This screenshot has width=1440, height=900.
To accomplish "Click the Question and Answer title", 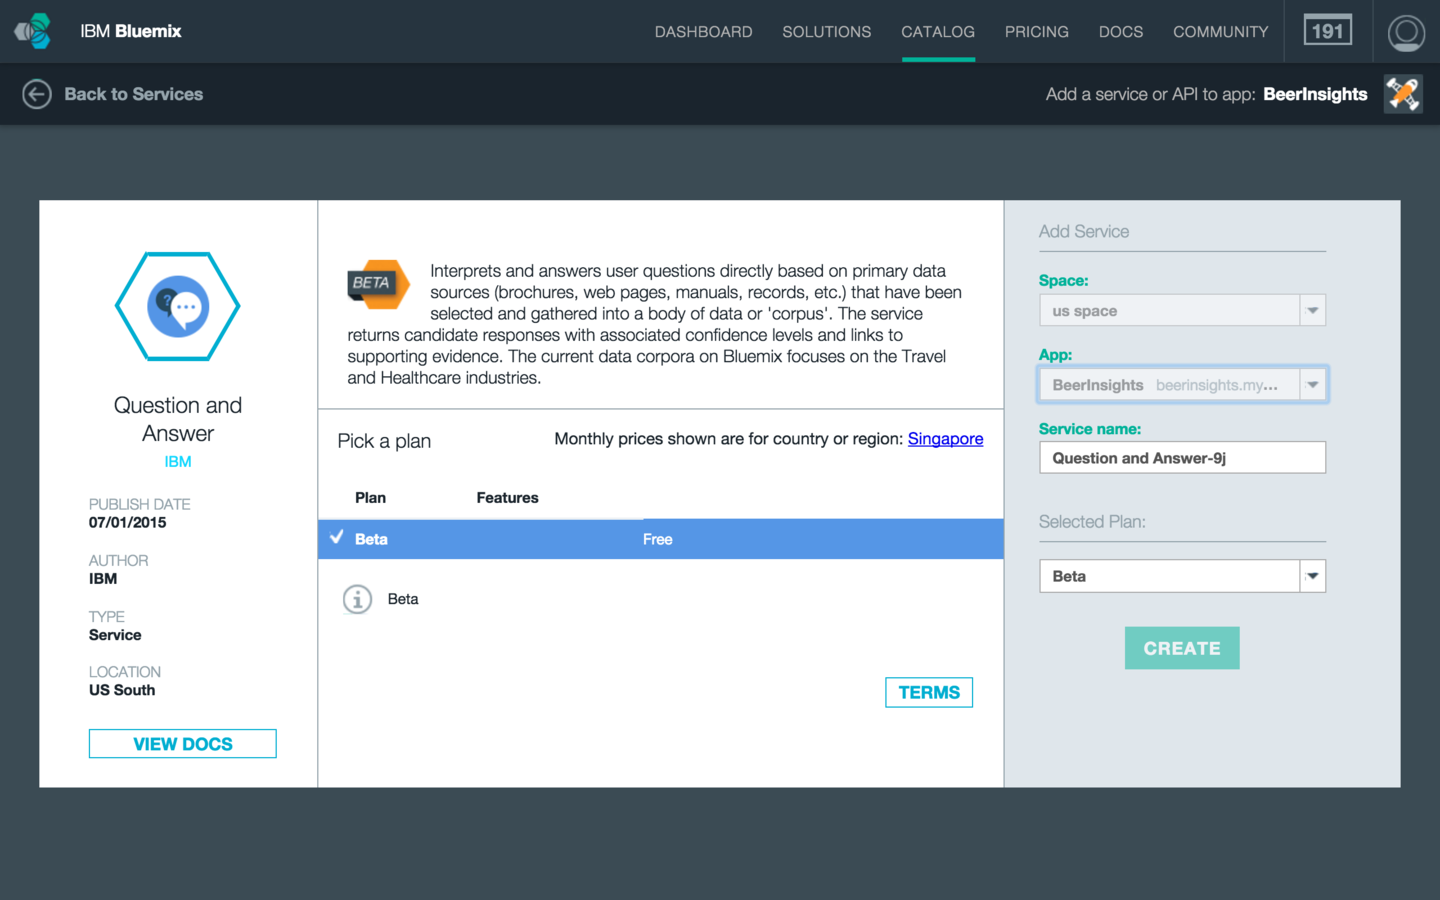I will (x=178, y=419).
